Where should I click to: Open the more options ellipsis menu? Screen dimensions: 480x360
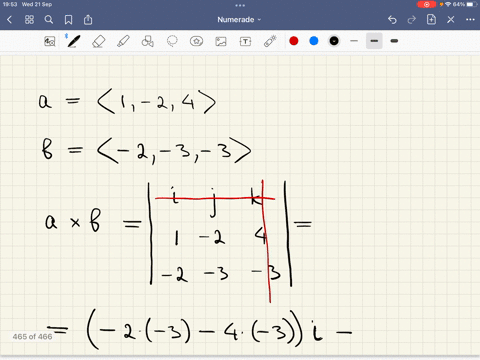click(470, 20)
